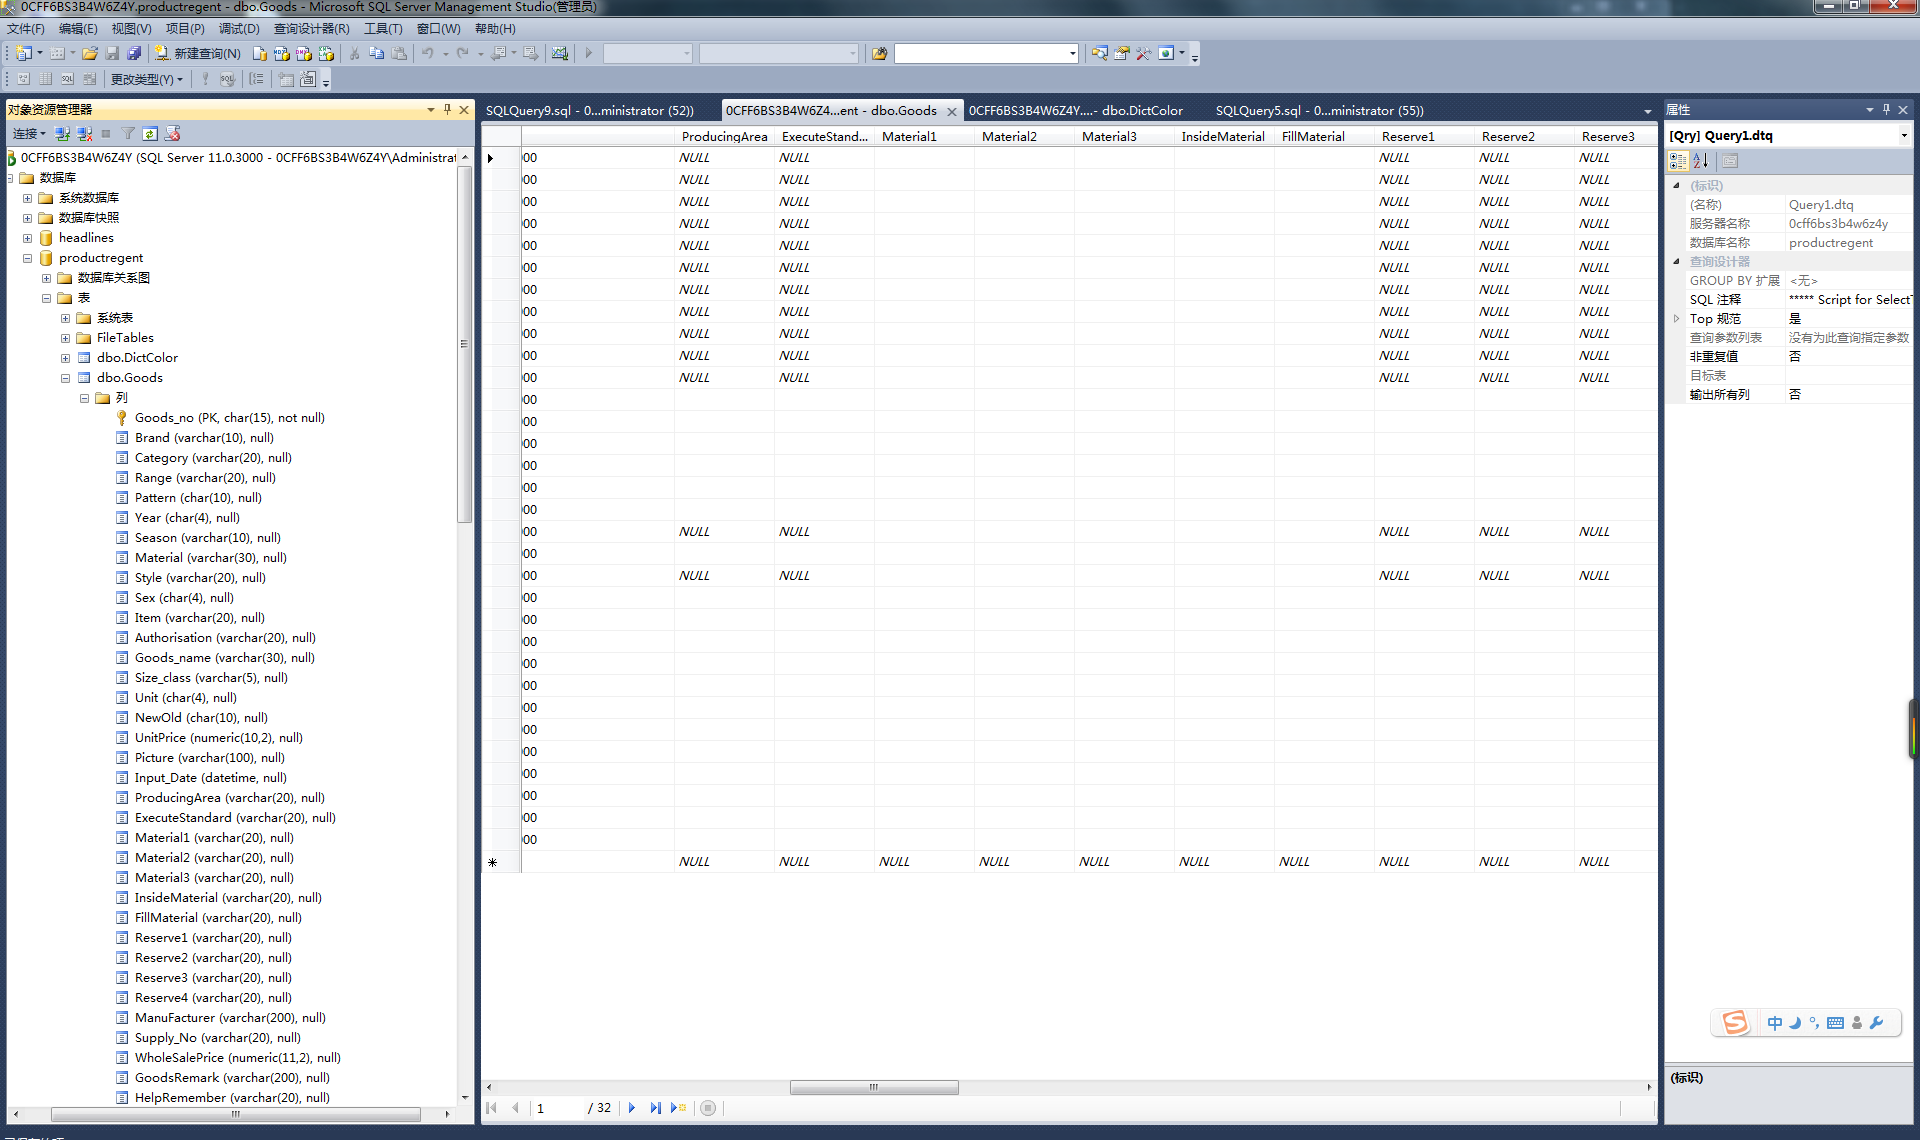Screen dimensions: 1920x1140
Task: Click the record number input field
Action: click(x=557, y=1108)
